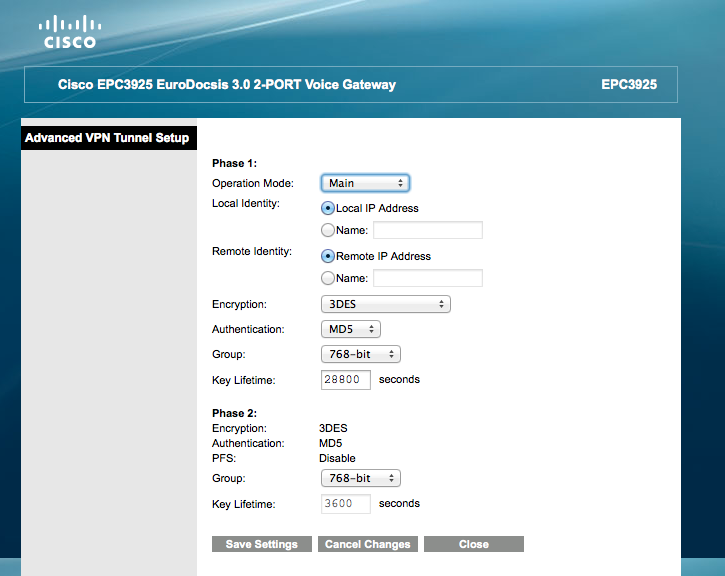Click the Remote Identity Name field

tap(428, 278)
